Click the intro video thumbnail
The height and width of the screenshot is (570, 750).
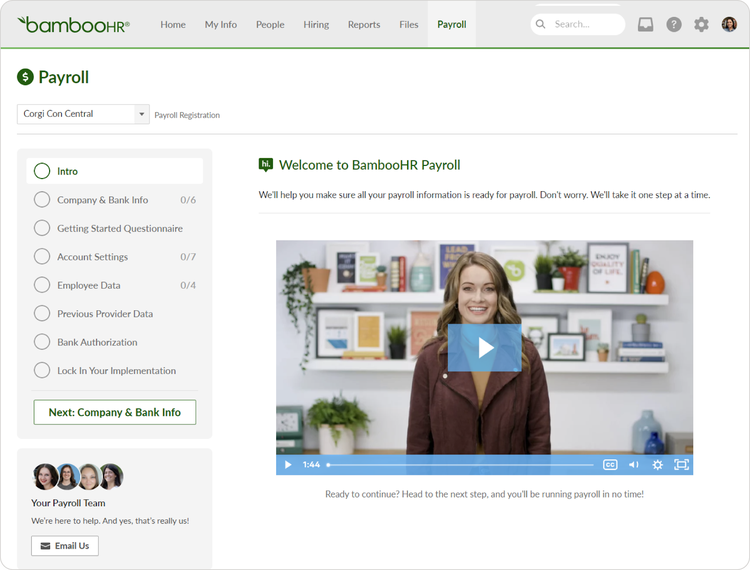click(485, 358)
